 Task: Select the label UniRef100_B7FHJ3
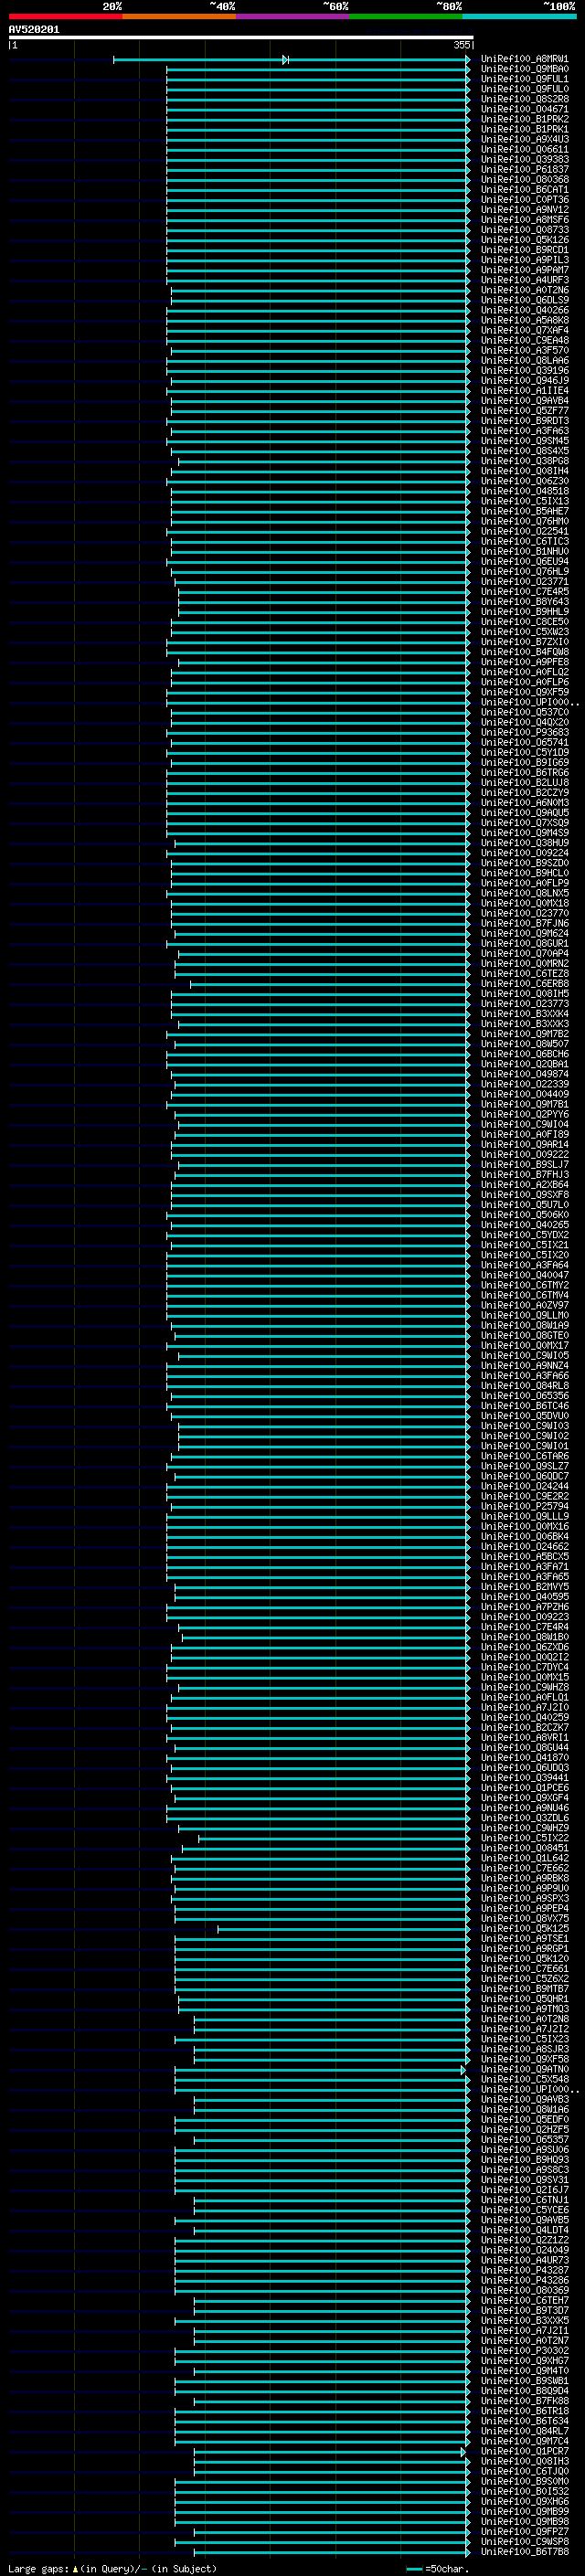coord(524,1174)
